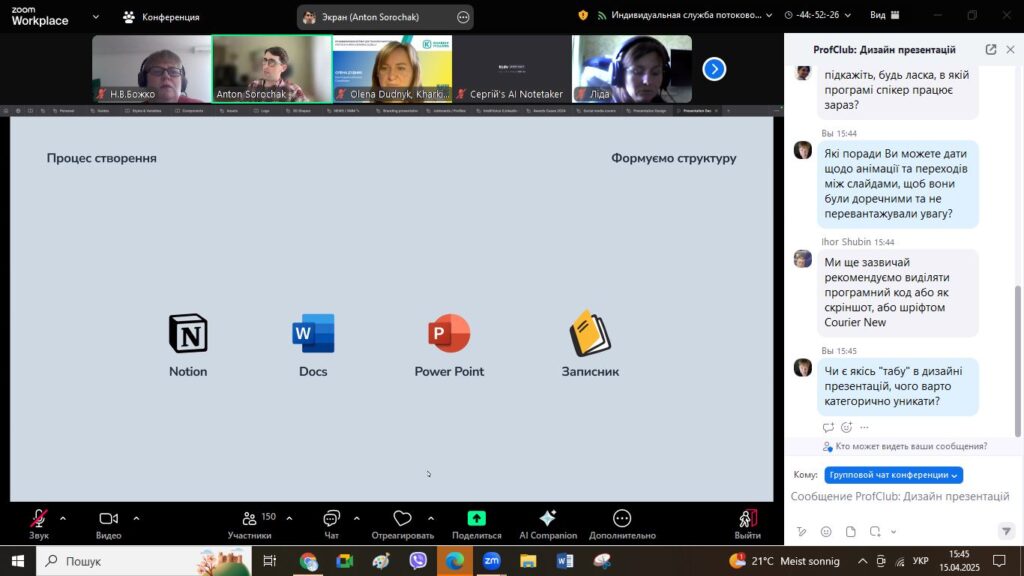This screenshot has width=1024, height=576.
Task: Open Отреагировать reactions menu
Action: pyautogui.click(x=402, y=524)
